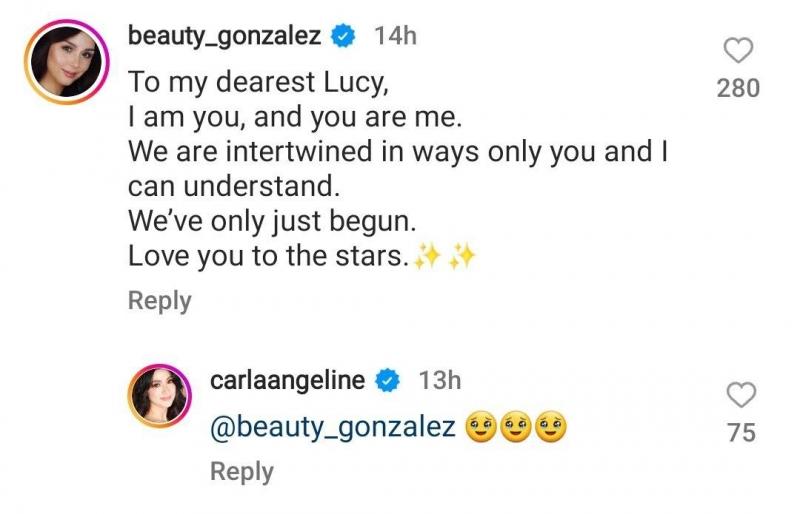Image resolution: width=800 pixels, height=514 pixels.
Task: Click the smiling emojis in carlaangeline's reply
Action: coord(517,428)
